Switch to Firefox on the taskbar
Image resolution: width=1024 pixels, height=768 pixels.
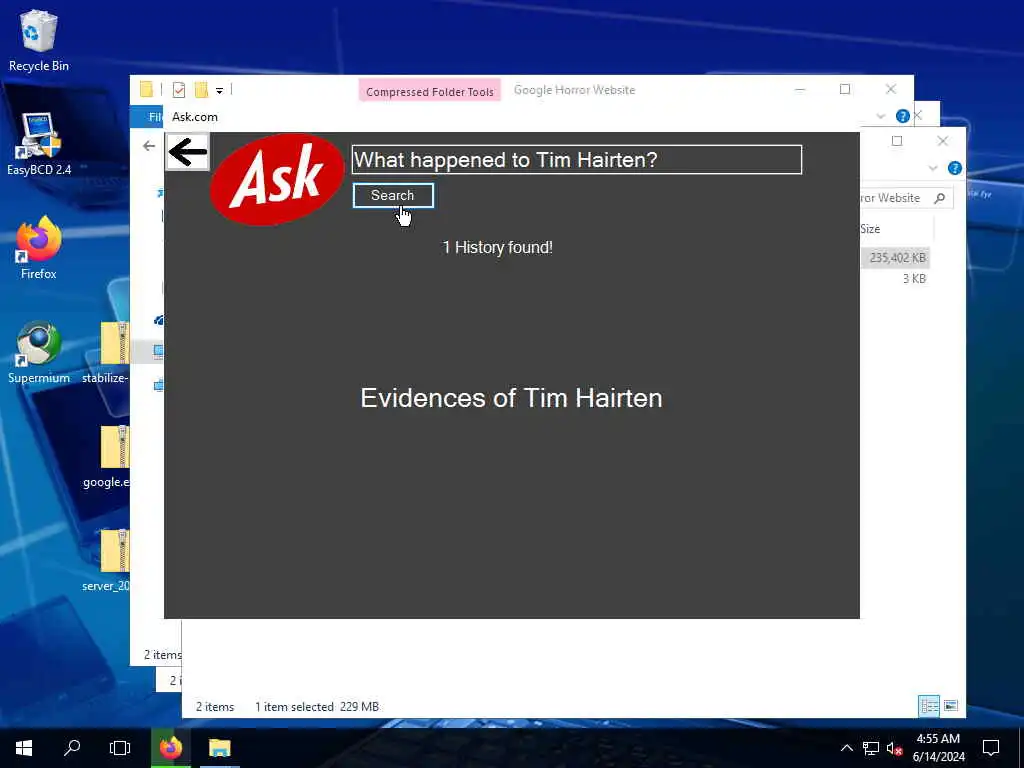[171, 748]
